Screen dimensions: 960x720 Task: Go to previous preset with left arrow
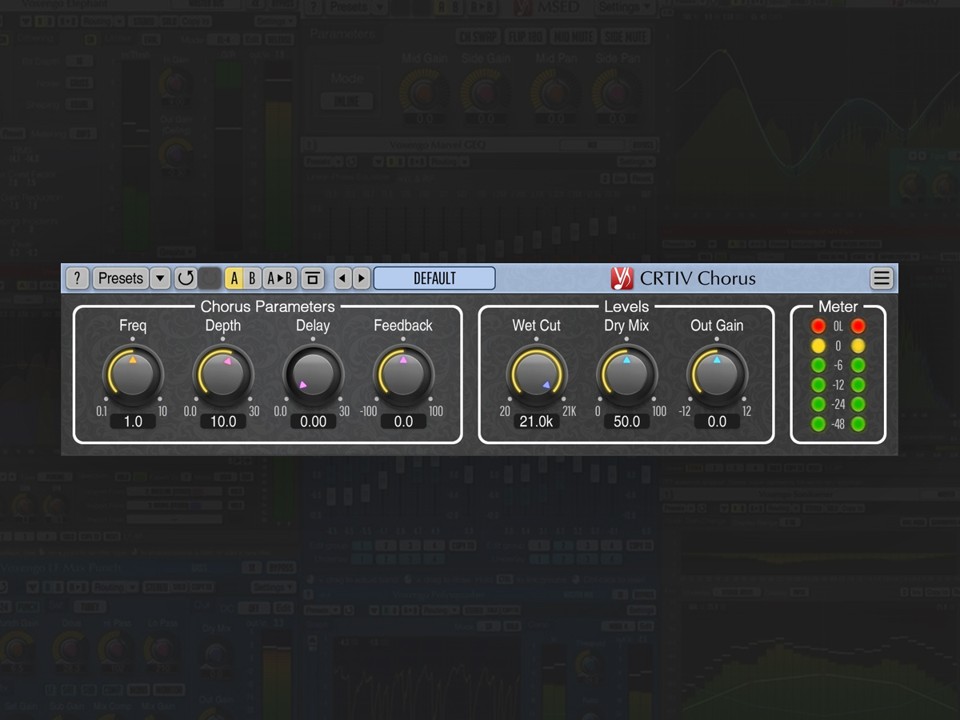tap(342, 279)
